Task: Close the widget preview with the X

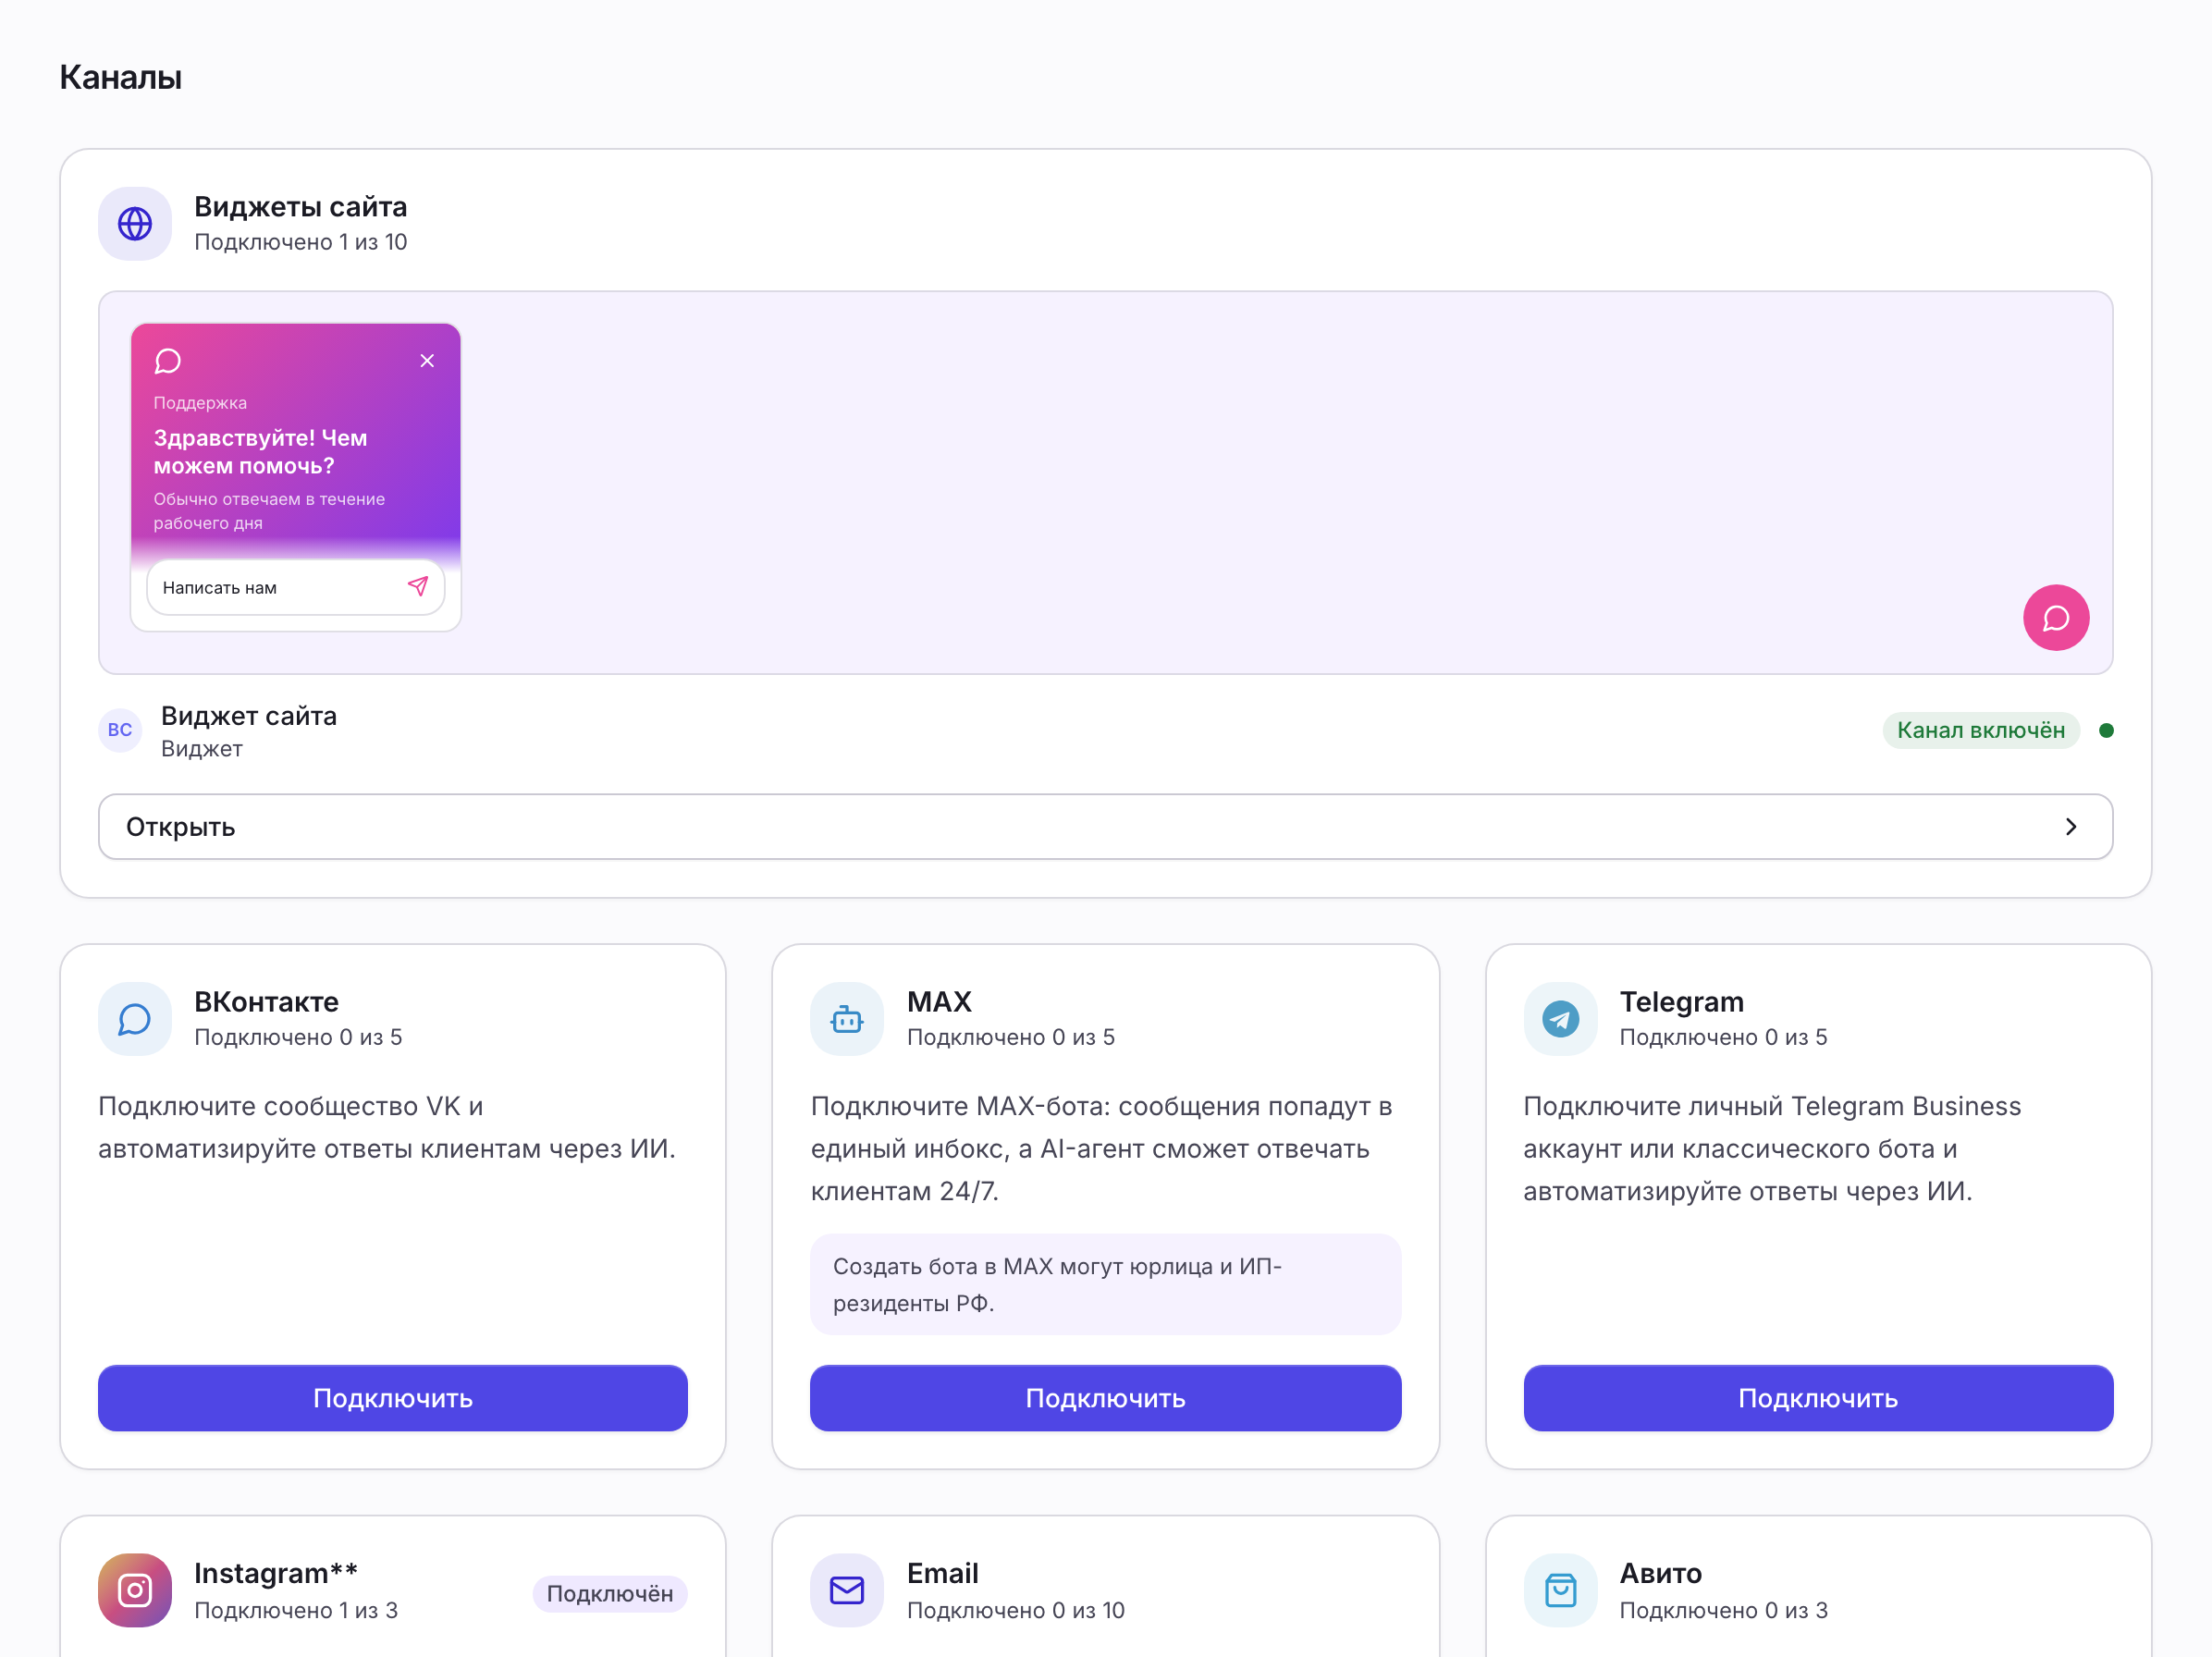Action: coord(427,361)
